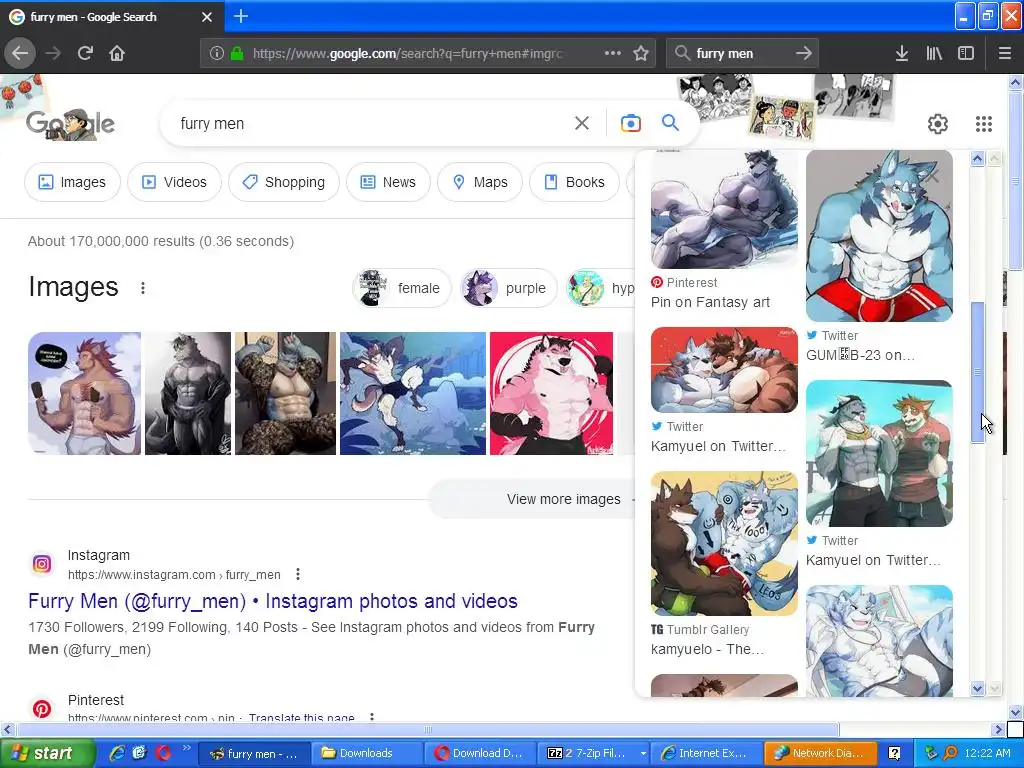1024x768 pixels.
Task: Open the Firefox hamburger menu
Action: [x=1005, y=53]
